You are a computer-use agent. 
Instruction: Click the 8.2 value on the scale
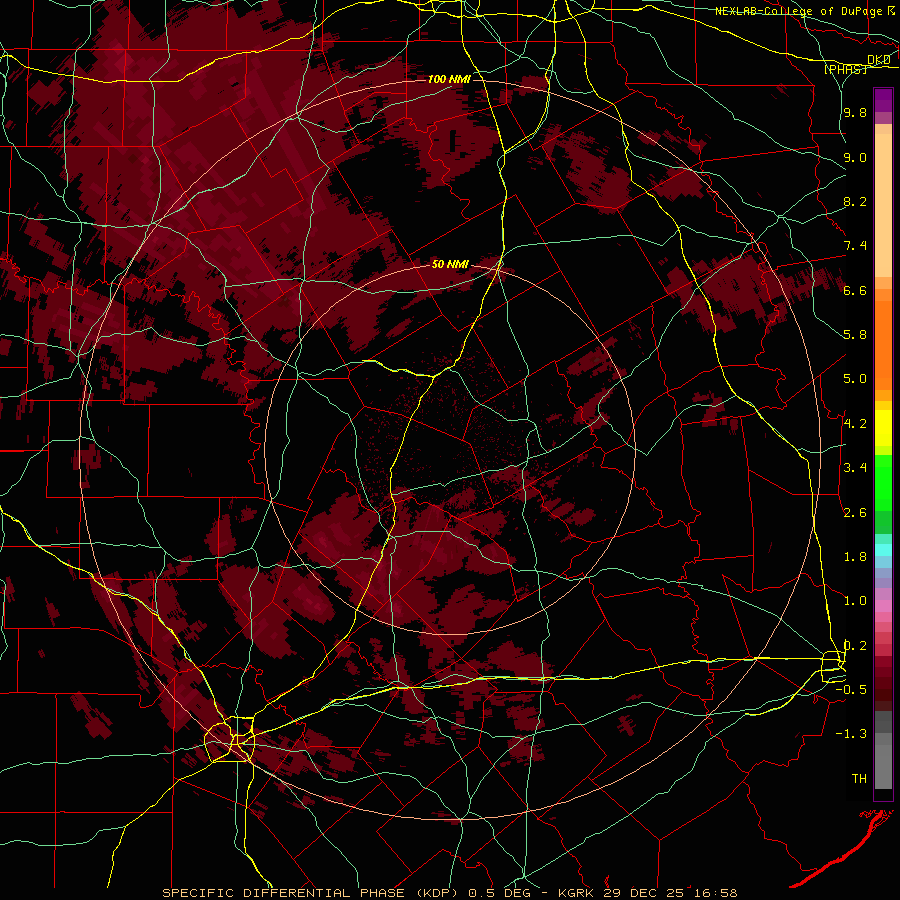(855, 201)
